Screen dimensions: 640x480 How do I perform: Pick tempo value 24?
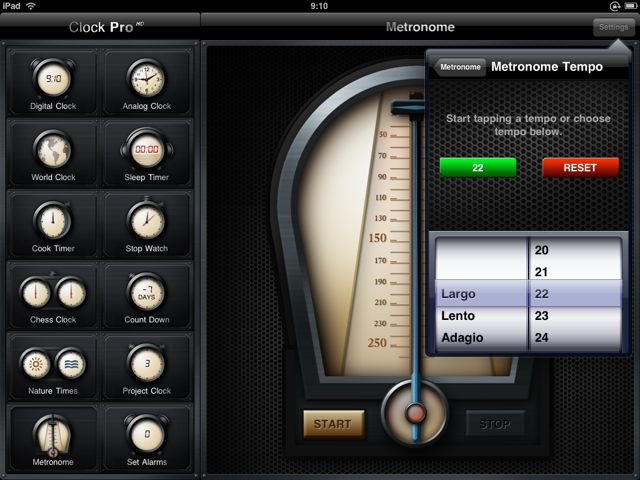tap(542, 338)
